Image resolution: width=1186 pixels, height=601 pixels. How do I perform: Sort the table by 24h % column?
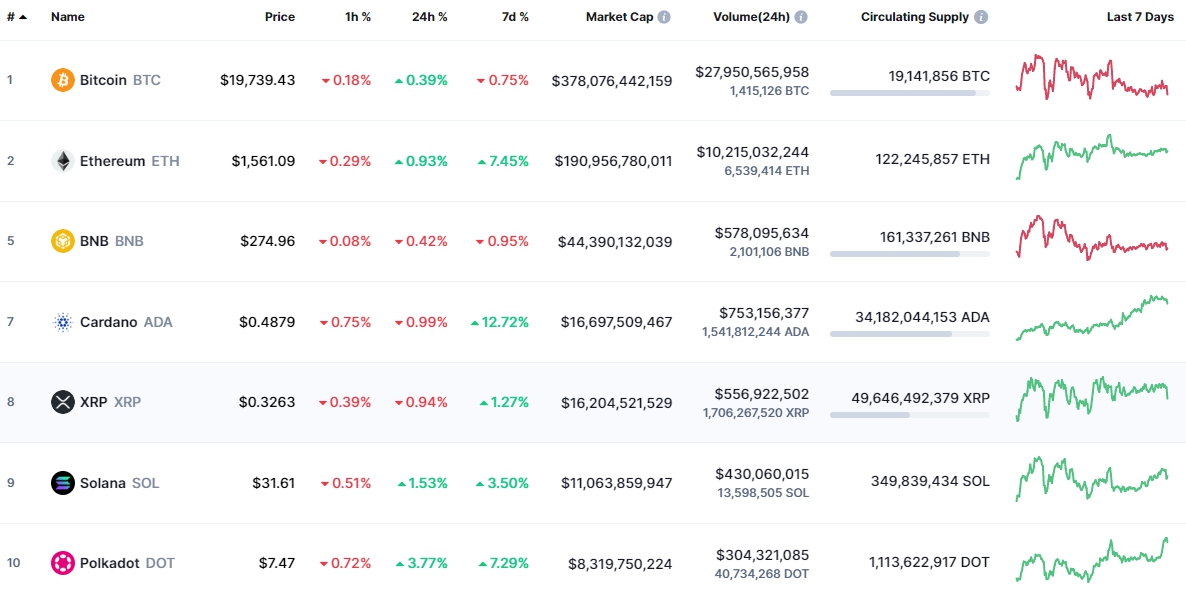coord(430,17)
